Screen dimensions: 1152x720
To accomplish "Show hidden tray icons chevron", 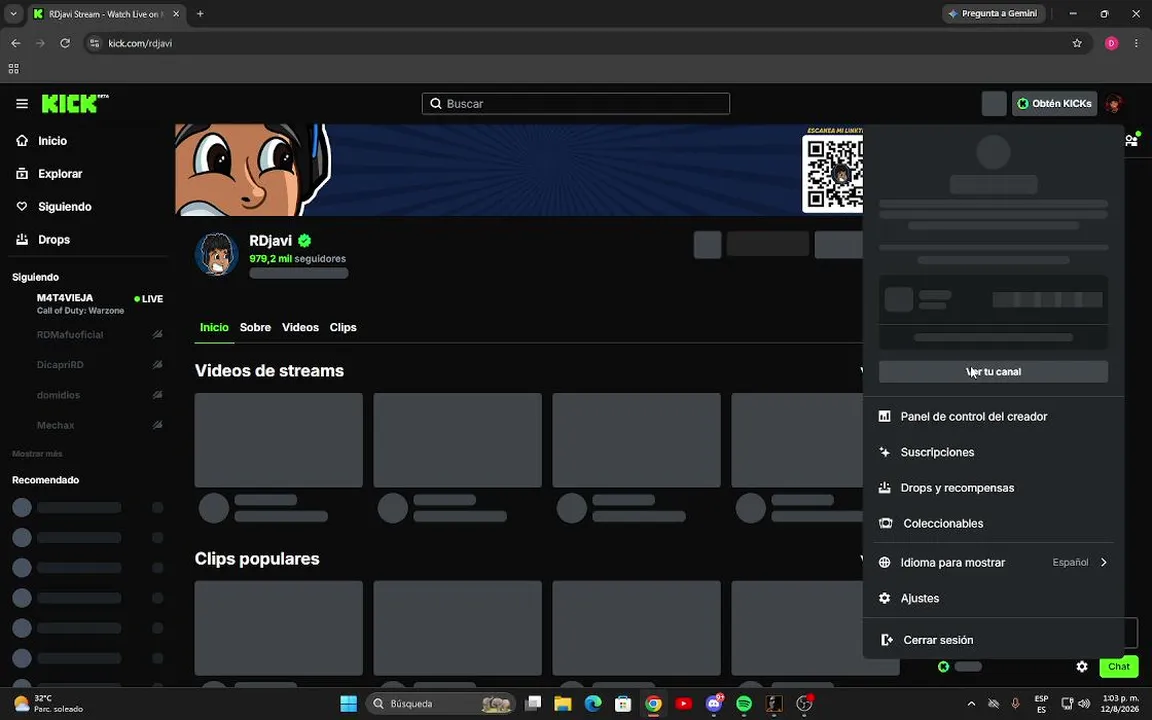I will tap(971, 704).
